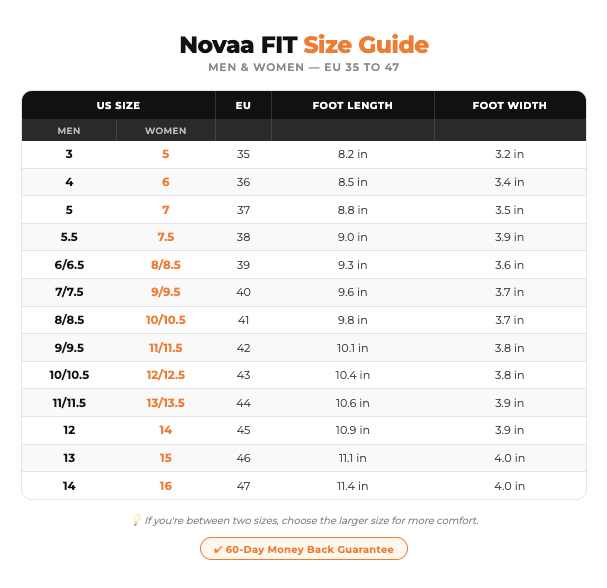
Task: Select the WOMEN sub-header
Action: tap(166, 130)
